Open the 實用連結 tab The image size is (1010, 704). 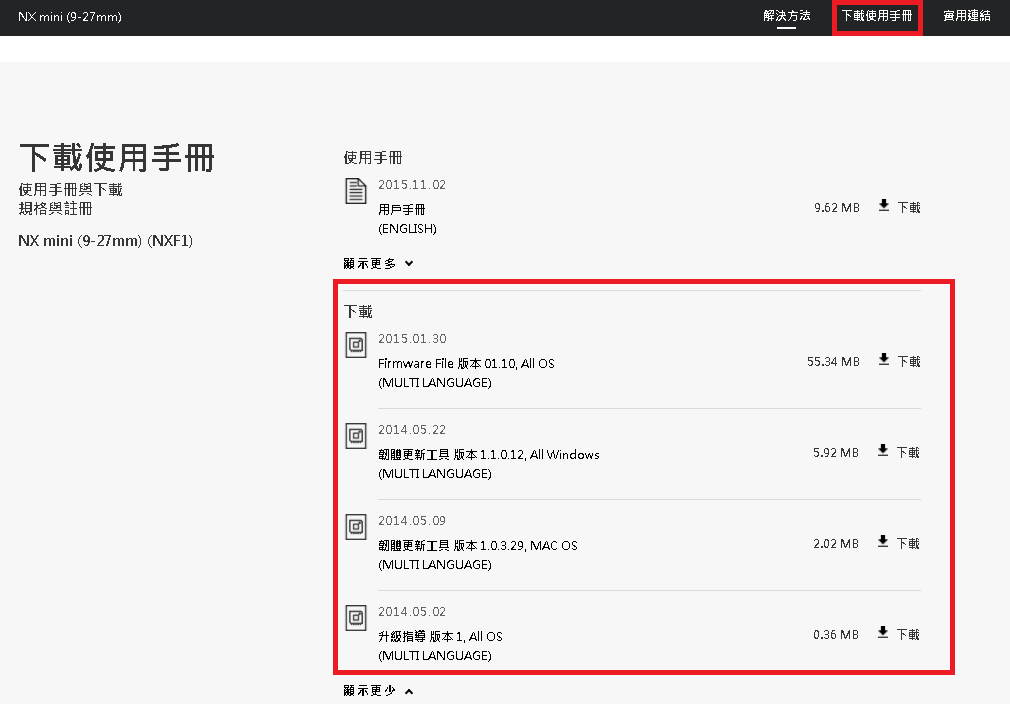[x=967, y=16]
